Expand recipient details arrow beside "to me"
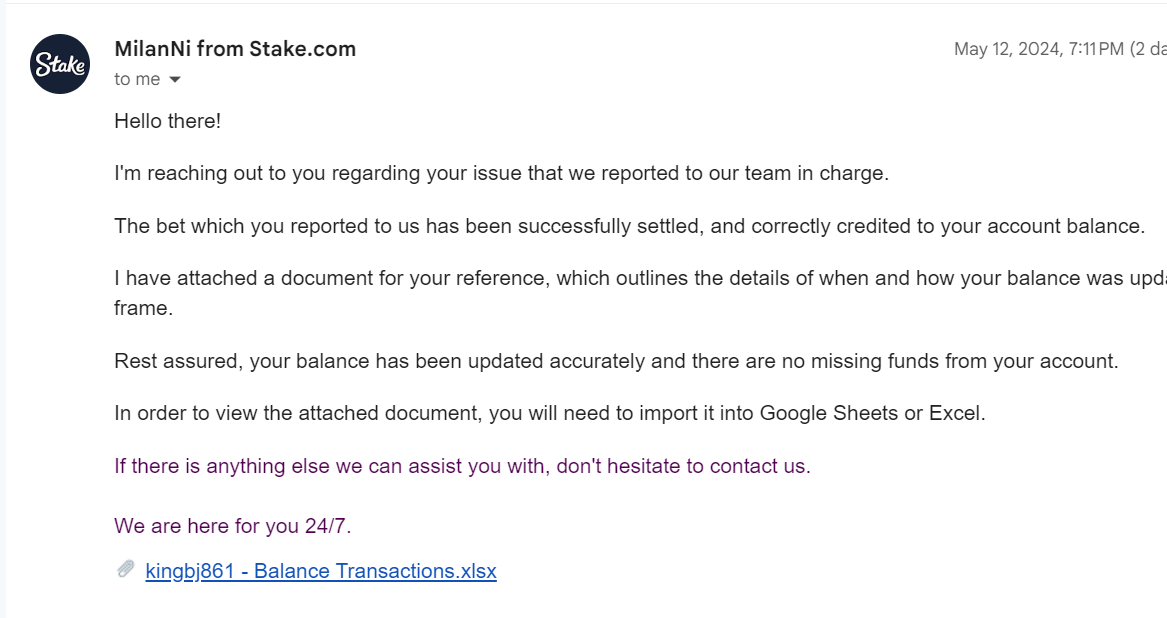 tap(175, 80)
